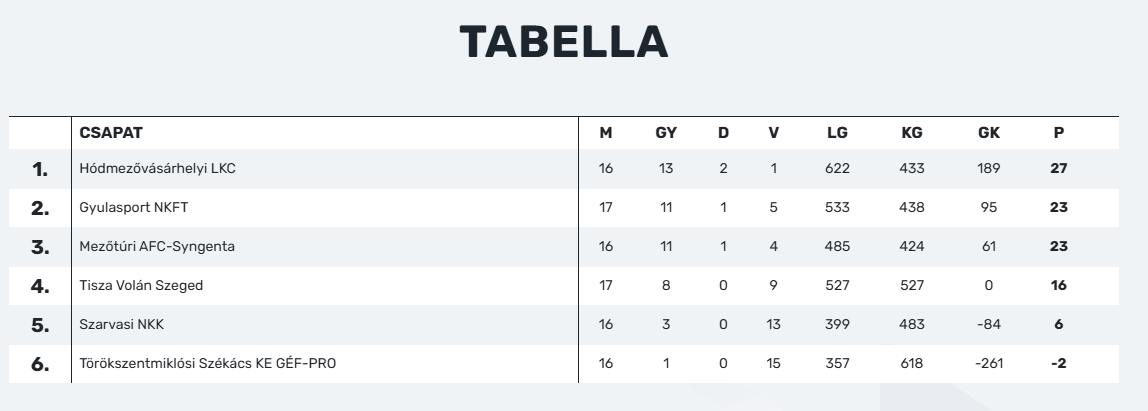This screenshot has height=411, width=1148.
Task: Click the TABELLA heading
Action: click(x=563, y=42)
